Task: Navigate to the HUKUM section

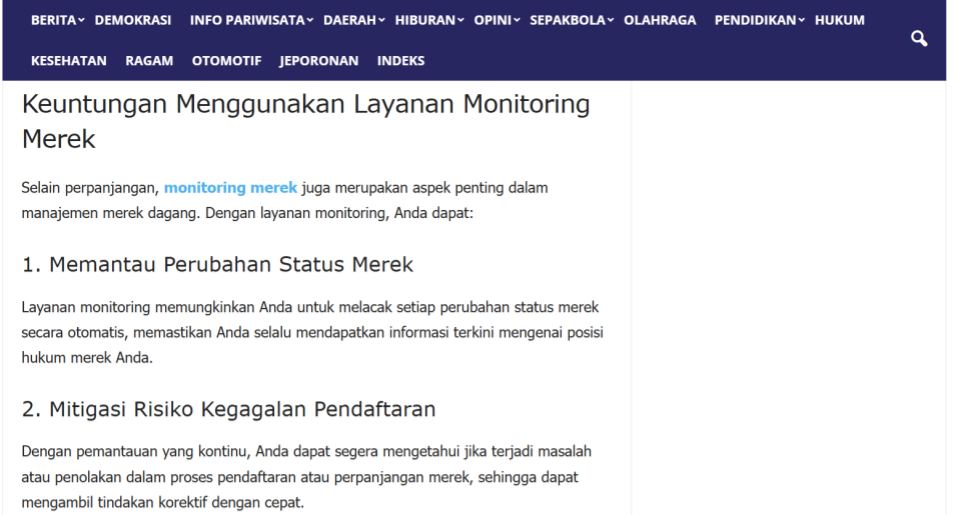Action: click(x=840, y=20)
